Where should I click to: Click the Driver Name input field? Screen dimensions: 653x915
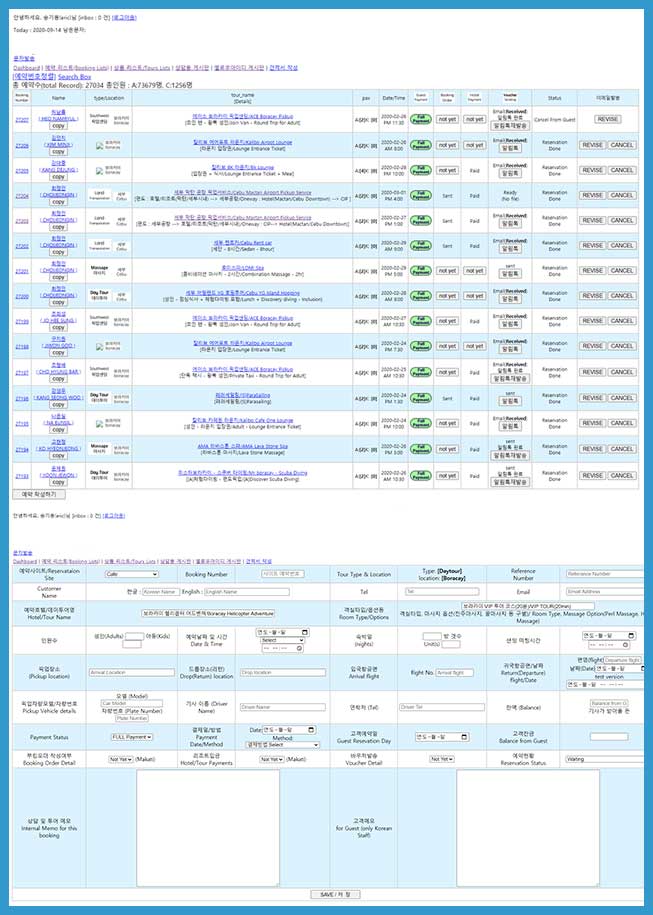(x=282, y=707)
